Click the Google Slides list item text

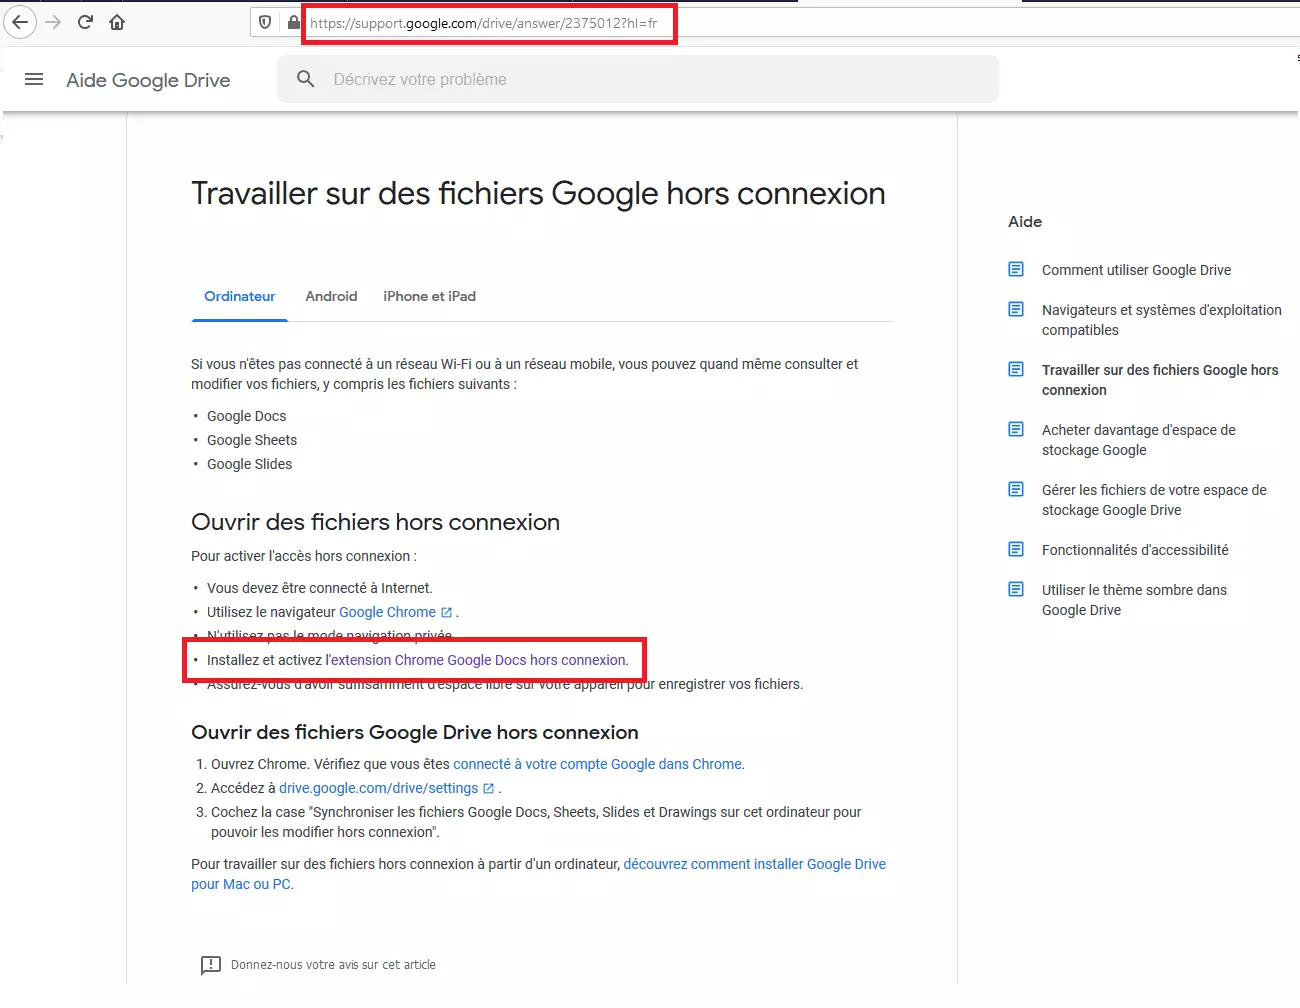[x=250, y=464]
